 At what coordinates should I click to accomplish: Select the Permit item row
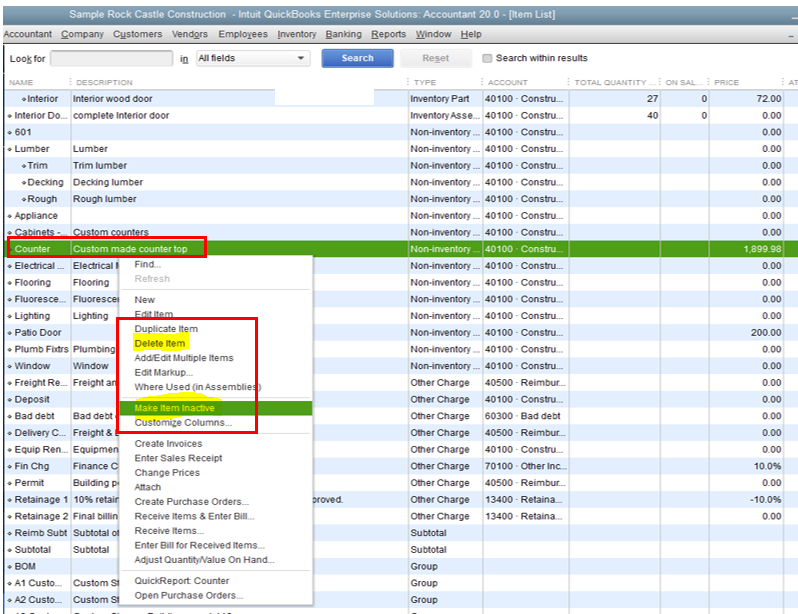[x=401, y=483]
